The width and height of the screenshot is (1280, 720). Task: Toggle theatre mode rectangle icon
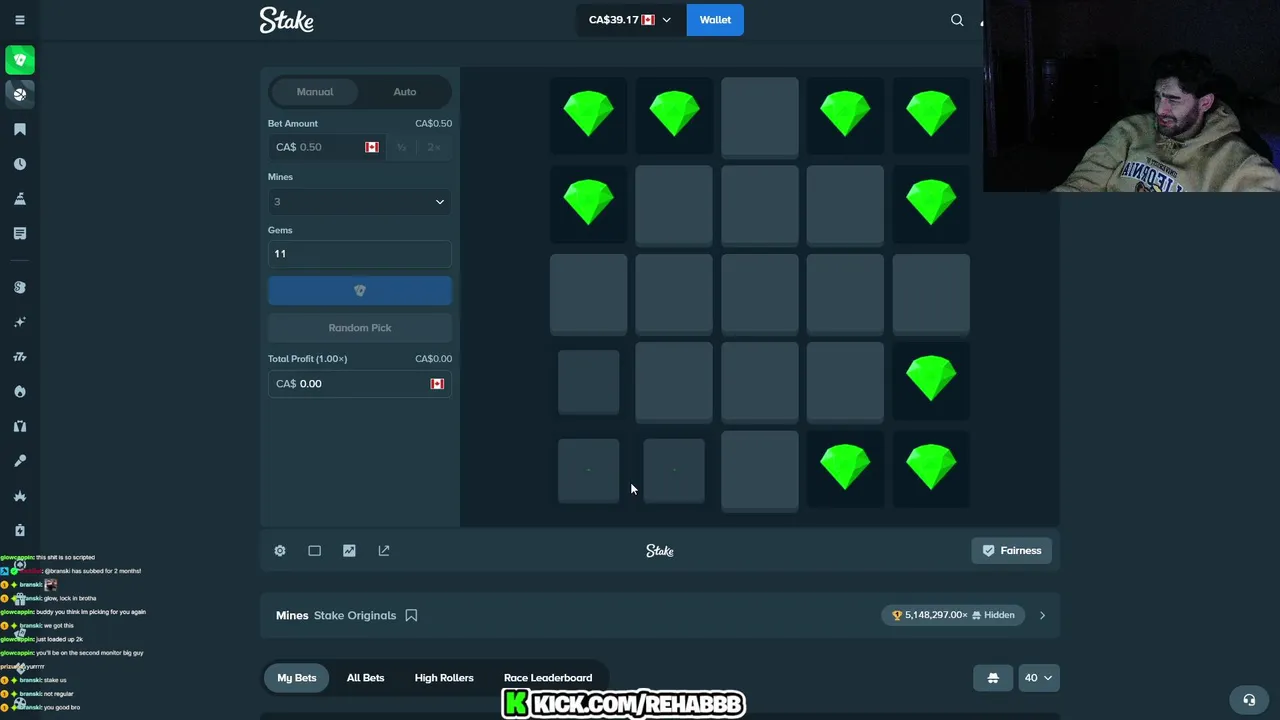[x=314, y=551]
